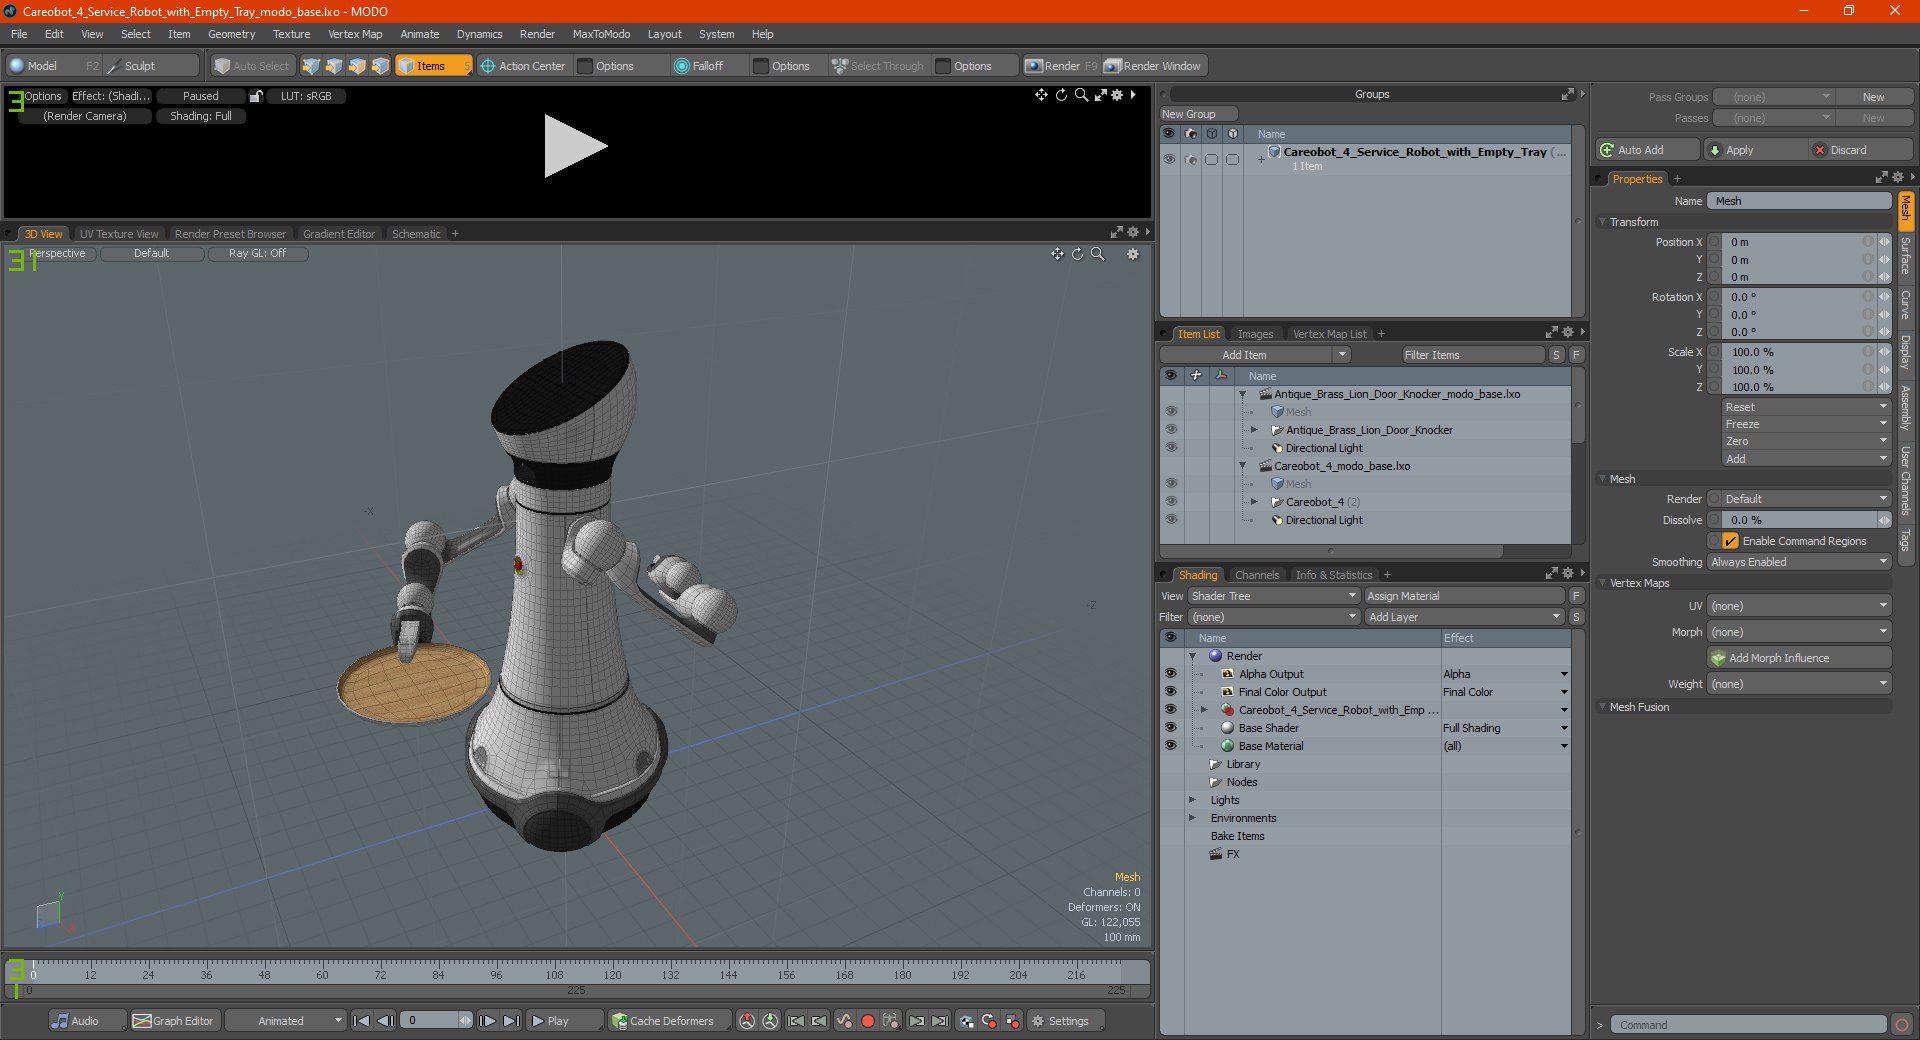
Task: Toggle visibility of Final Color Output
Action: pyautogui.click(x=1170, y=692)
